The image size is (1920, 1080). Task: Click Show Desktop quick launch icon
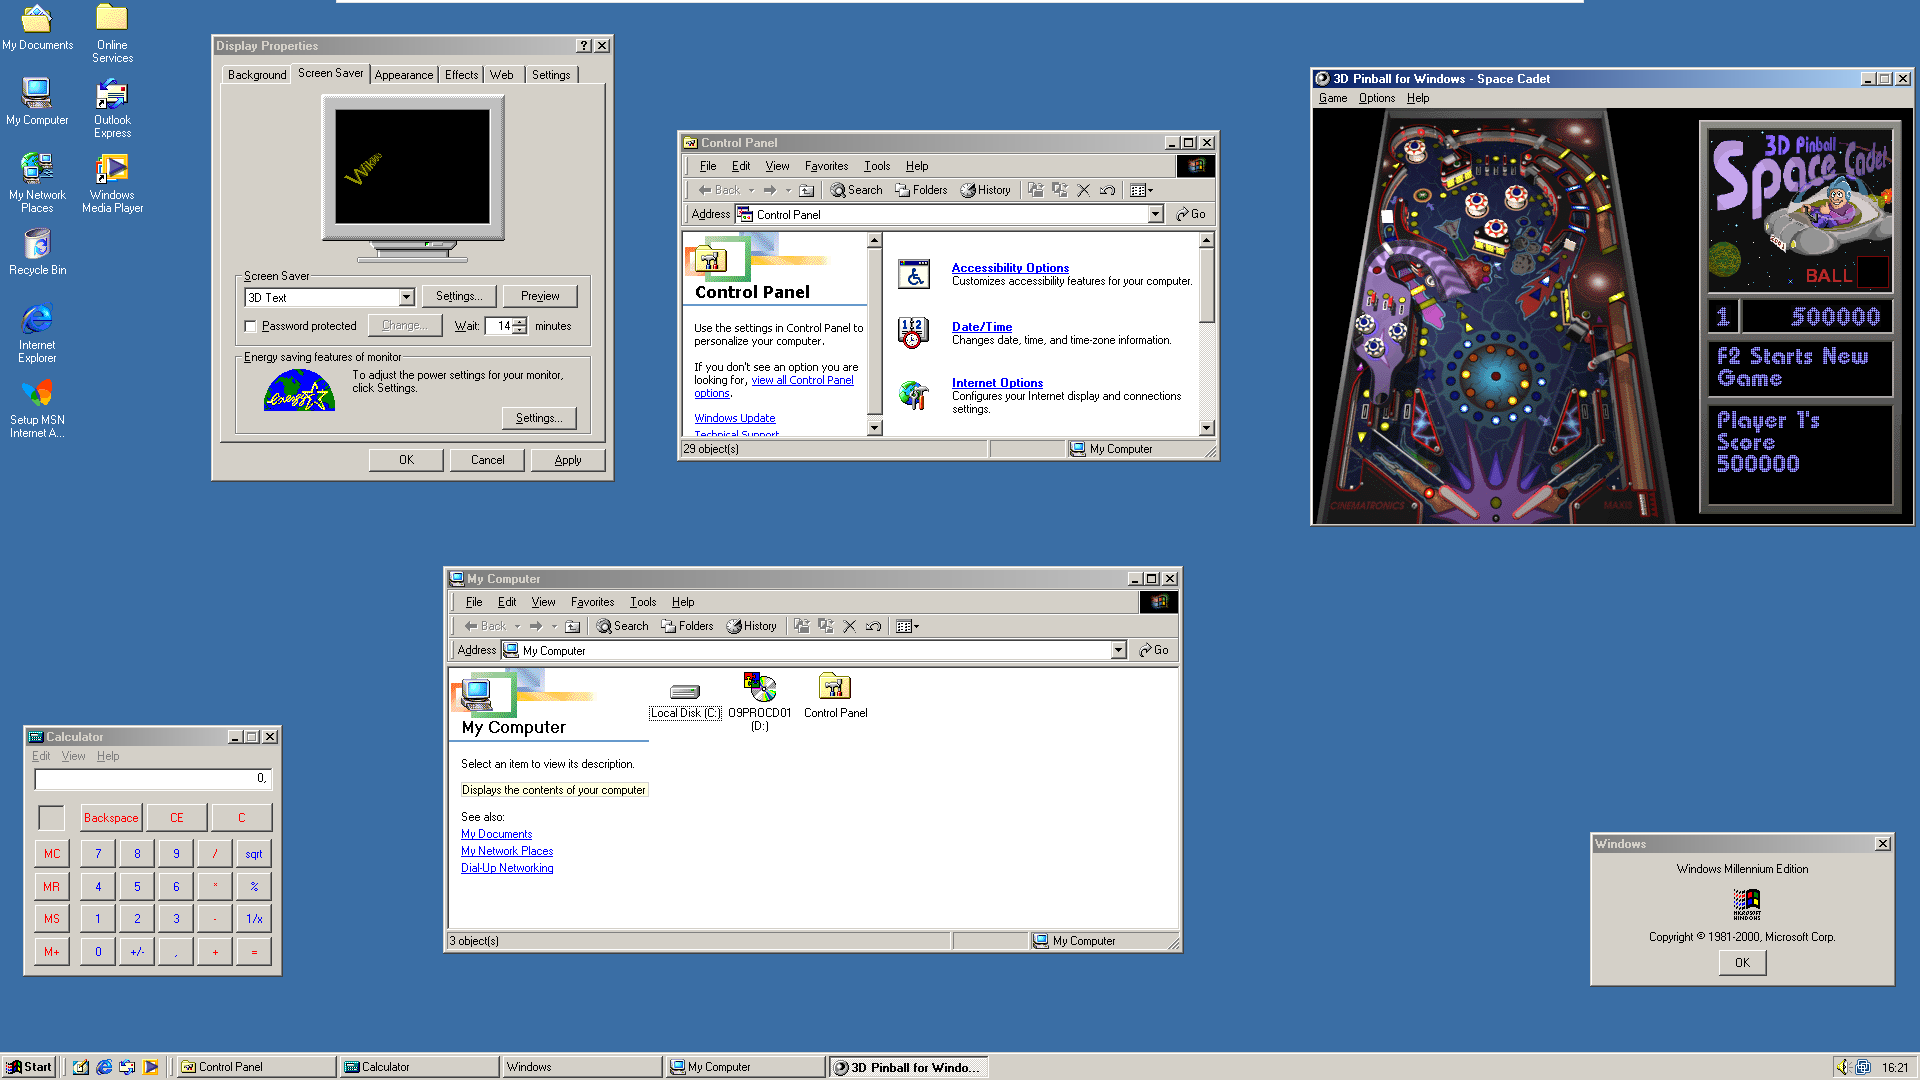pos(81,1067)
